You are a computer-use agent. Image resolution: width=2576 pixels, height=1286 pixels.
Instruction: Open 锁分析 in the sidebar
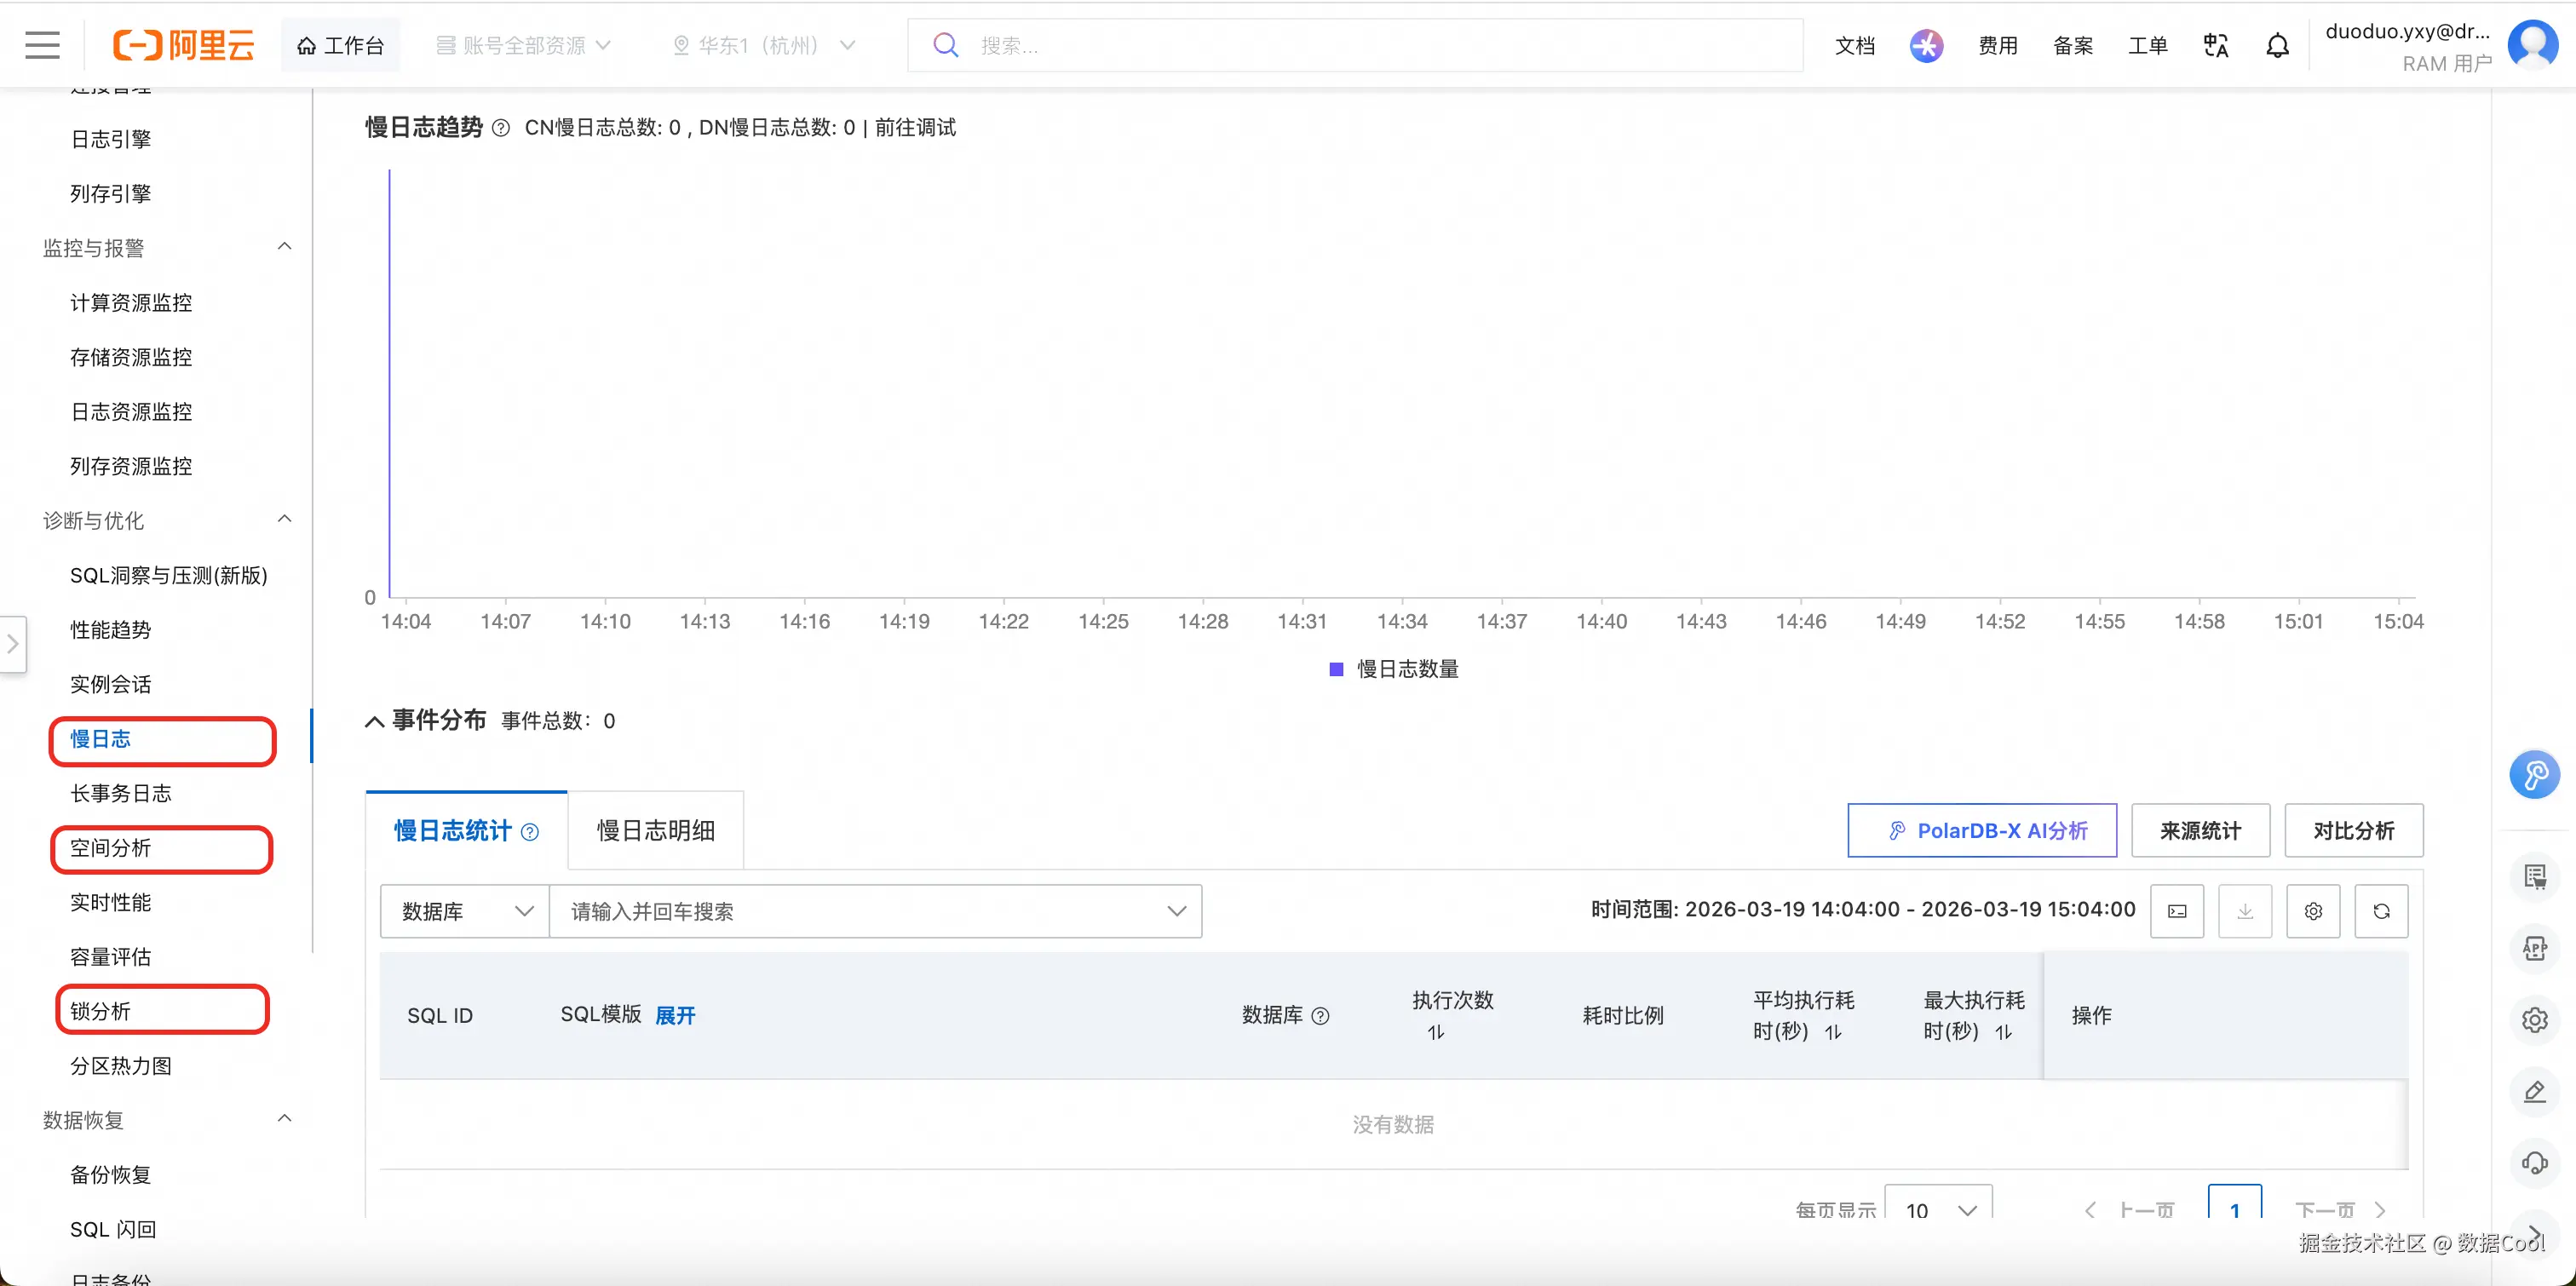[101, 1011]
